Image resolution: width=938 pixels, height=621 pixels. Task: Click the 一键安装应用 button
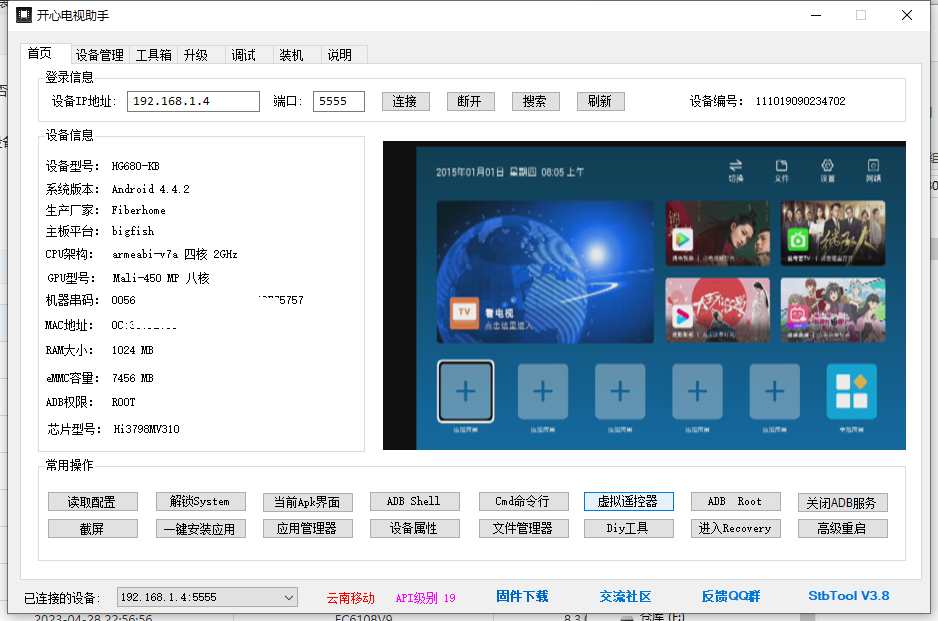[x=200, y=528]
